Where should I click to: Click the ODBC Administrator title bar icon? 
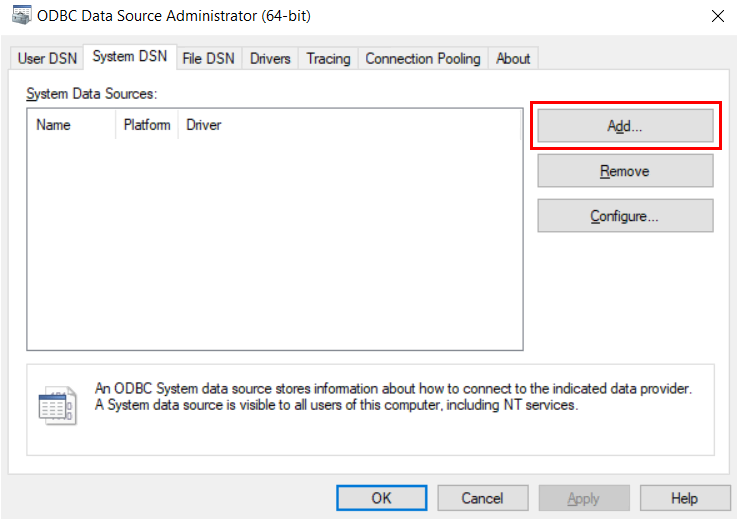click(20, 16)
